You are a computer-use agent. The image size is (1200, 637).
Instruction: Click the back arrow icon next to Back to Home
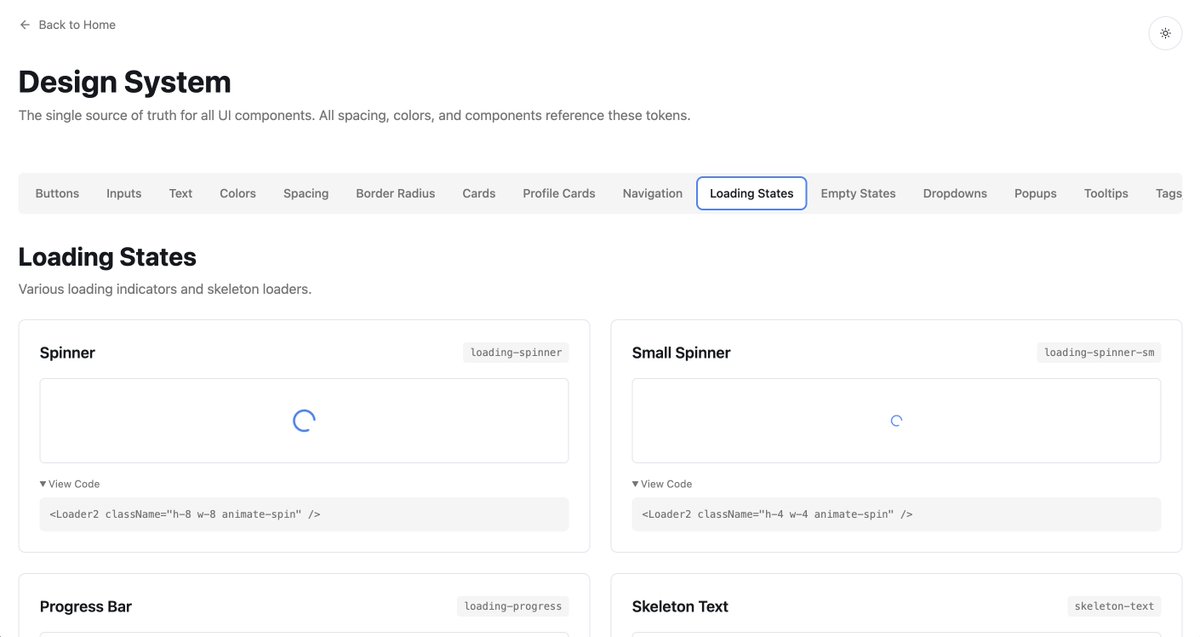(x=24, y=24)
